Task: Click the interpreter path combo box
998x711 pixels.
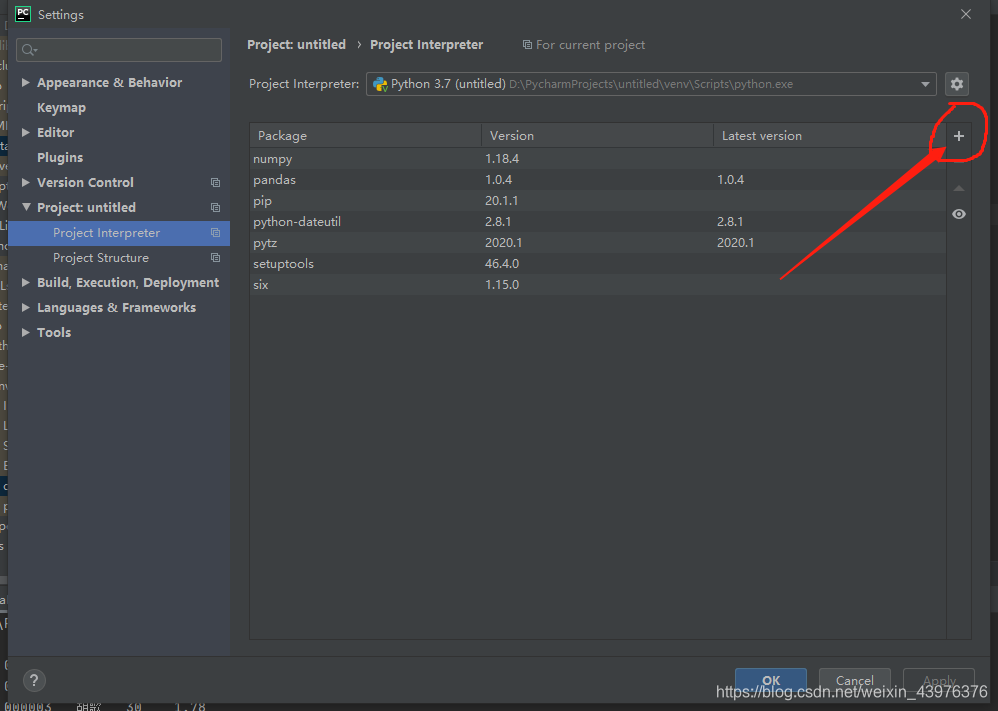Action: click(650, 84)
